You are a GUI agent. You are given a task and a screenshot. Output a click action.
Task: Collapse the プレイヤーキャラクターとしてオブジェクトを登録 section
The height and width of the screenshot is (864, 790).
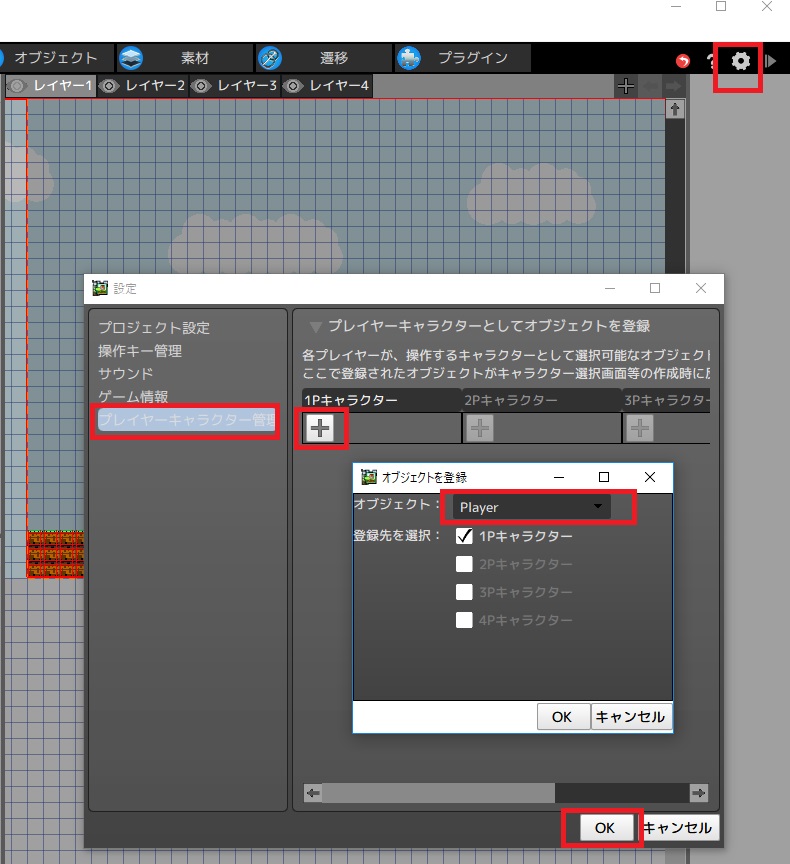[316, 327]
